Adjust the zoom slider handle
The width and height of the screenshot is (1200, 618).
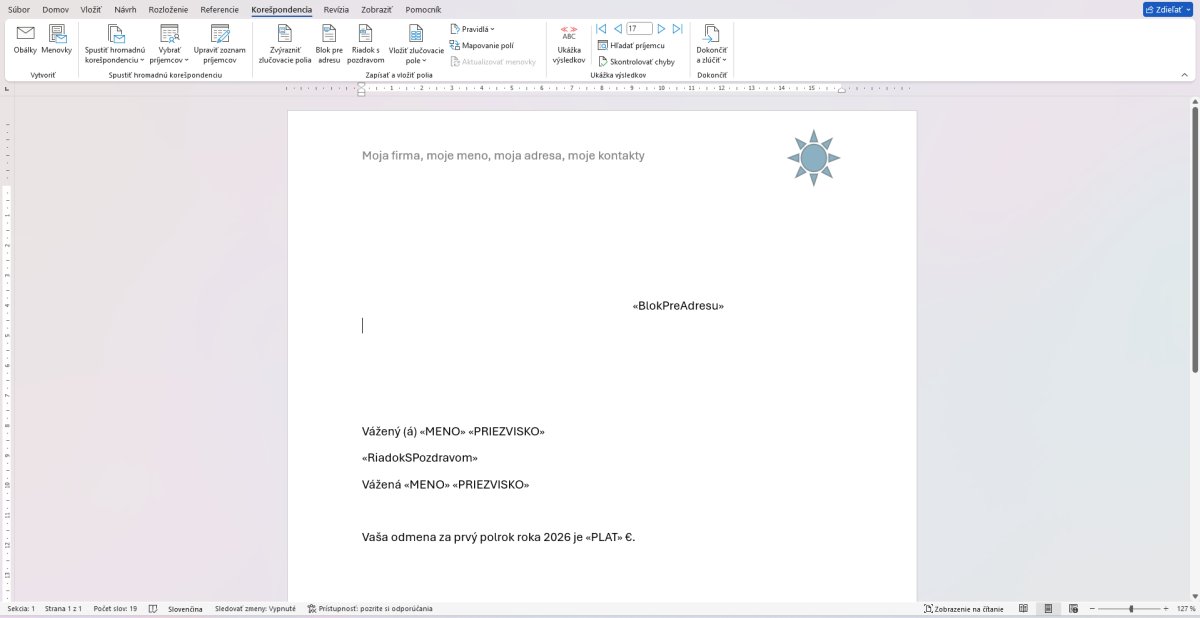(1131, 608)
